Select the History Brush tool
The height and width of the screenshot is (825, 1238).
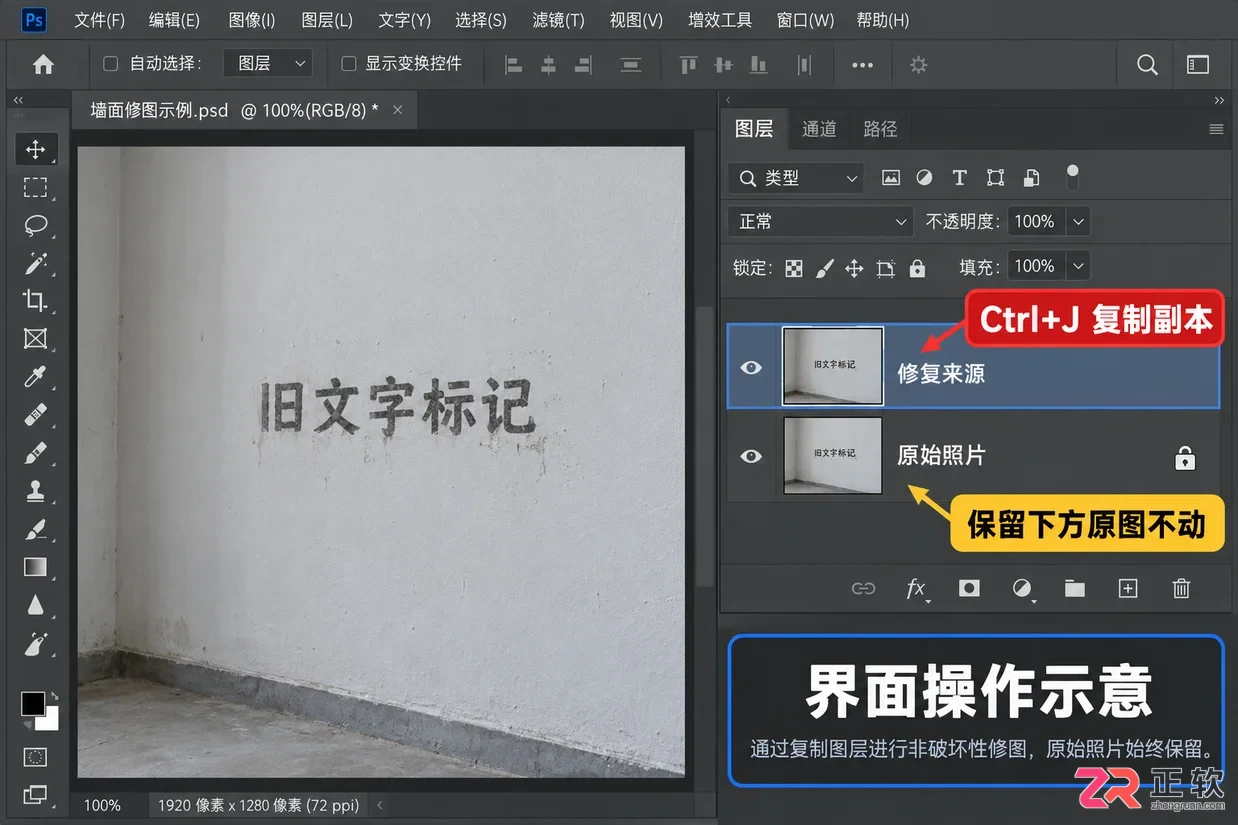pyautogui.click(x=35, y=529)
